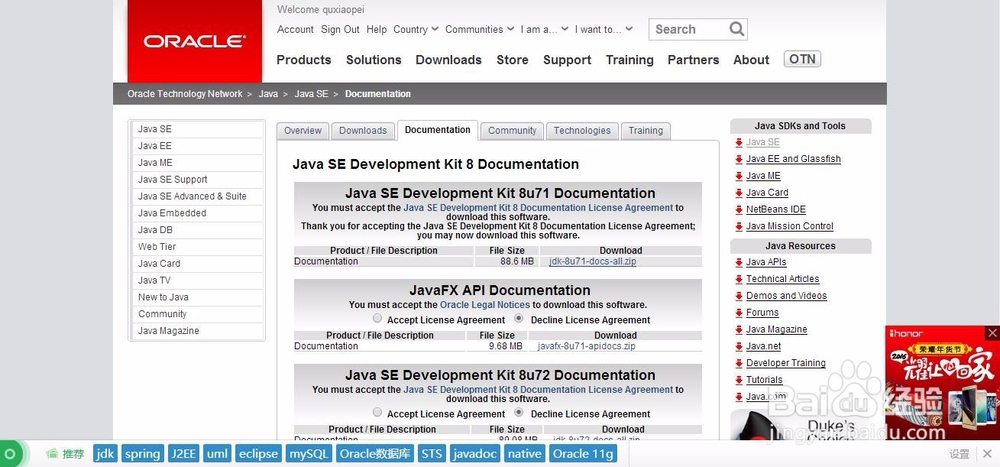Expand the 'I am a...' dropdown
The image size is (1000, 467).
[x=544, y=29]
